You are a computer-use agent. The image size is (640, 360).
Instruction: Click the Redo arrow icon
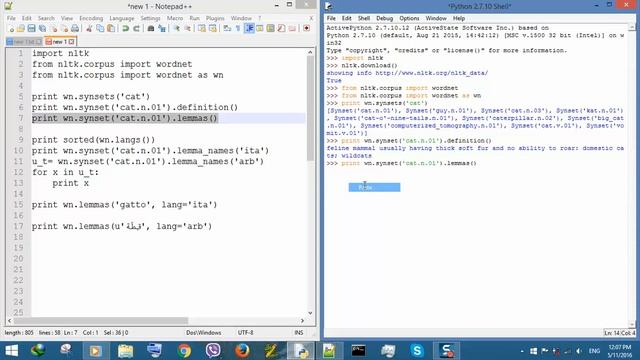point(136,28)
